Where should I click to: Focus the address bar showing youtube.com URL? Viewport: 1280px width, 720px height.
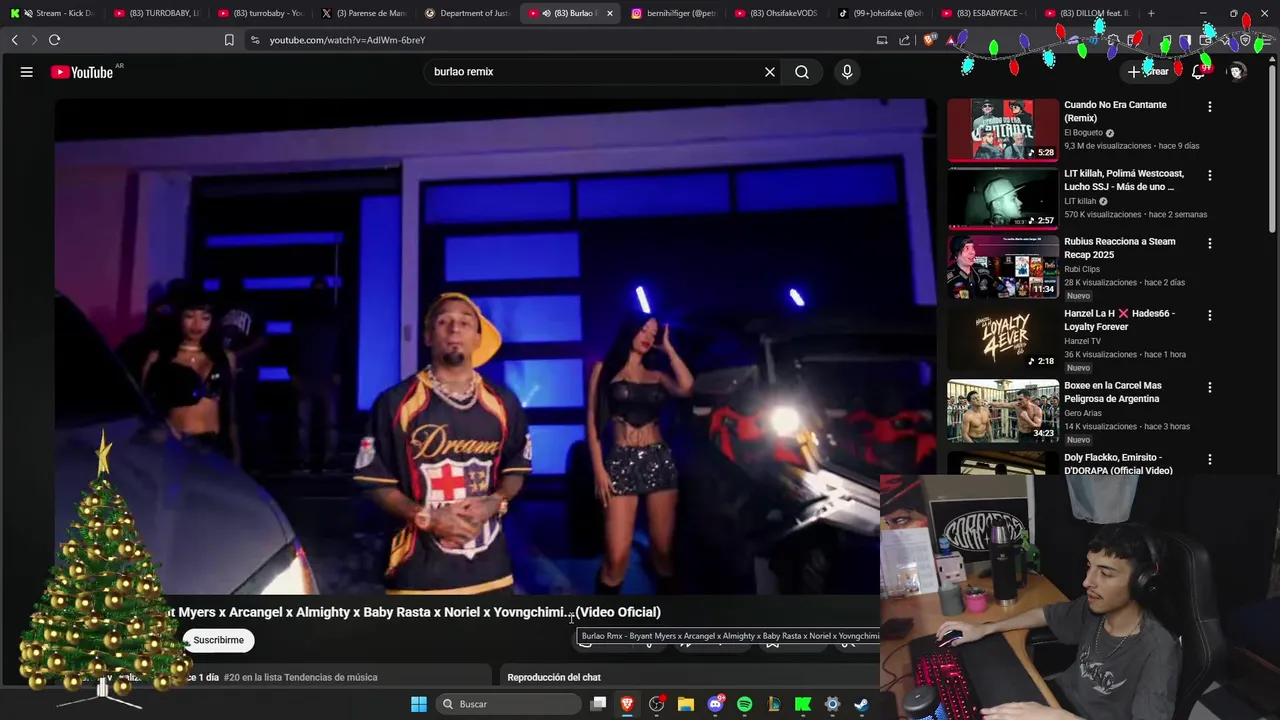pyautogui.click(x=560, y=40)
